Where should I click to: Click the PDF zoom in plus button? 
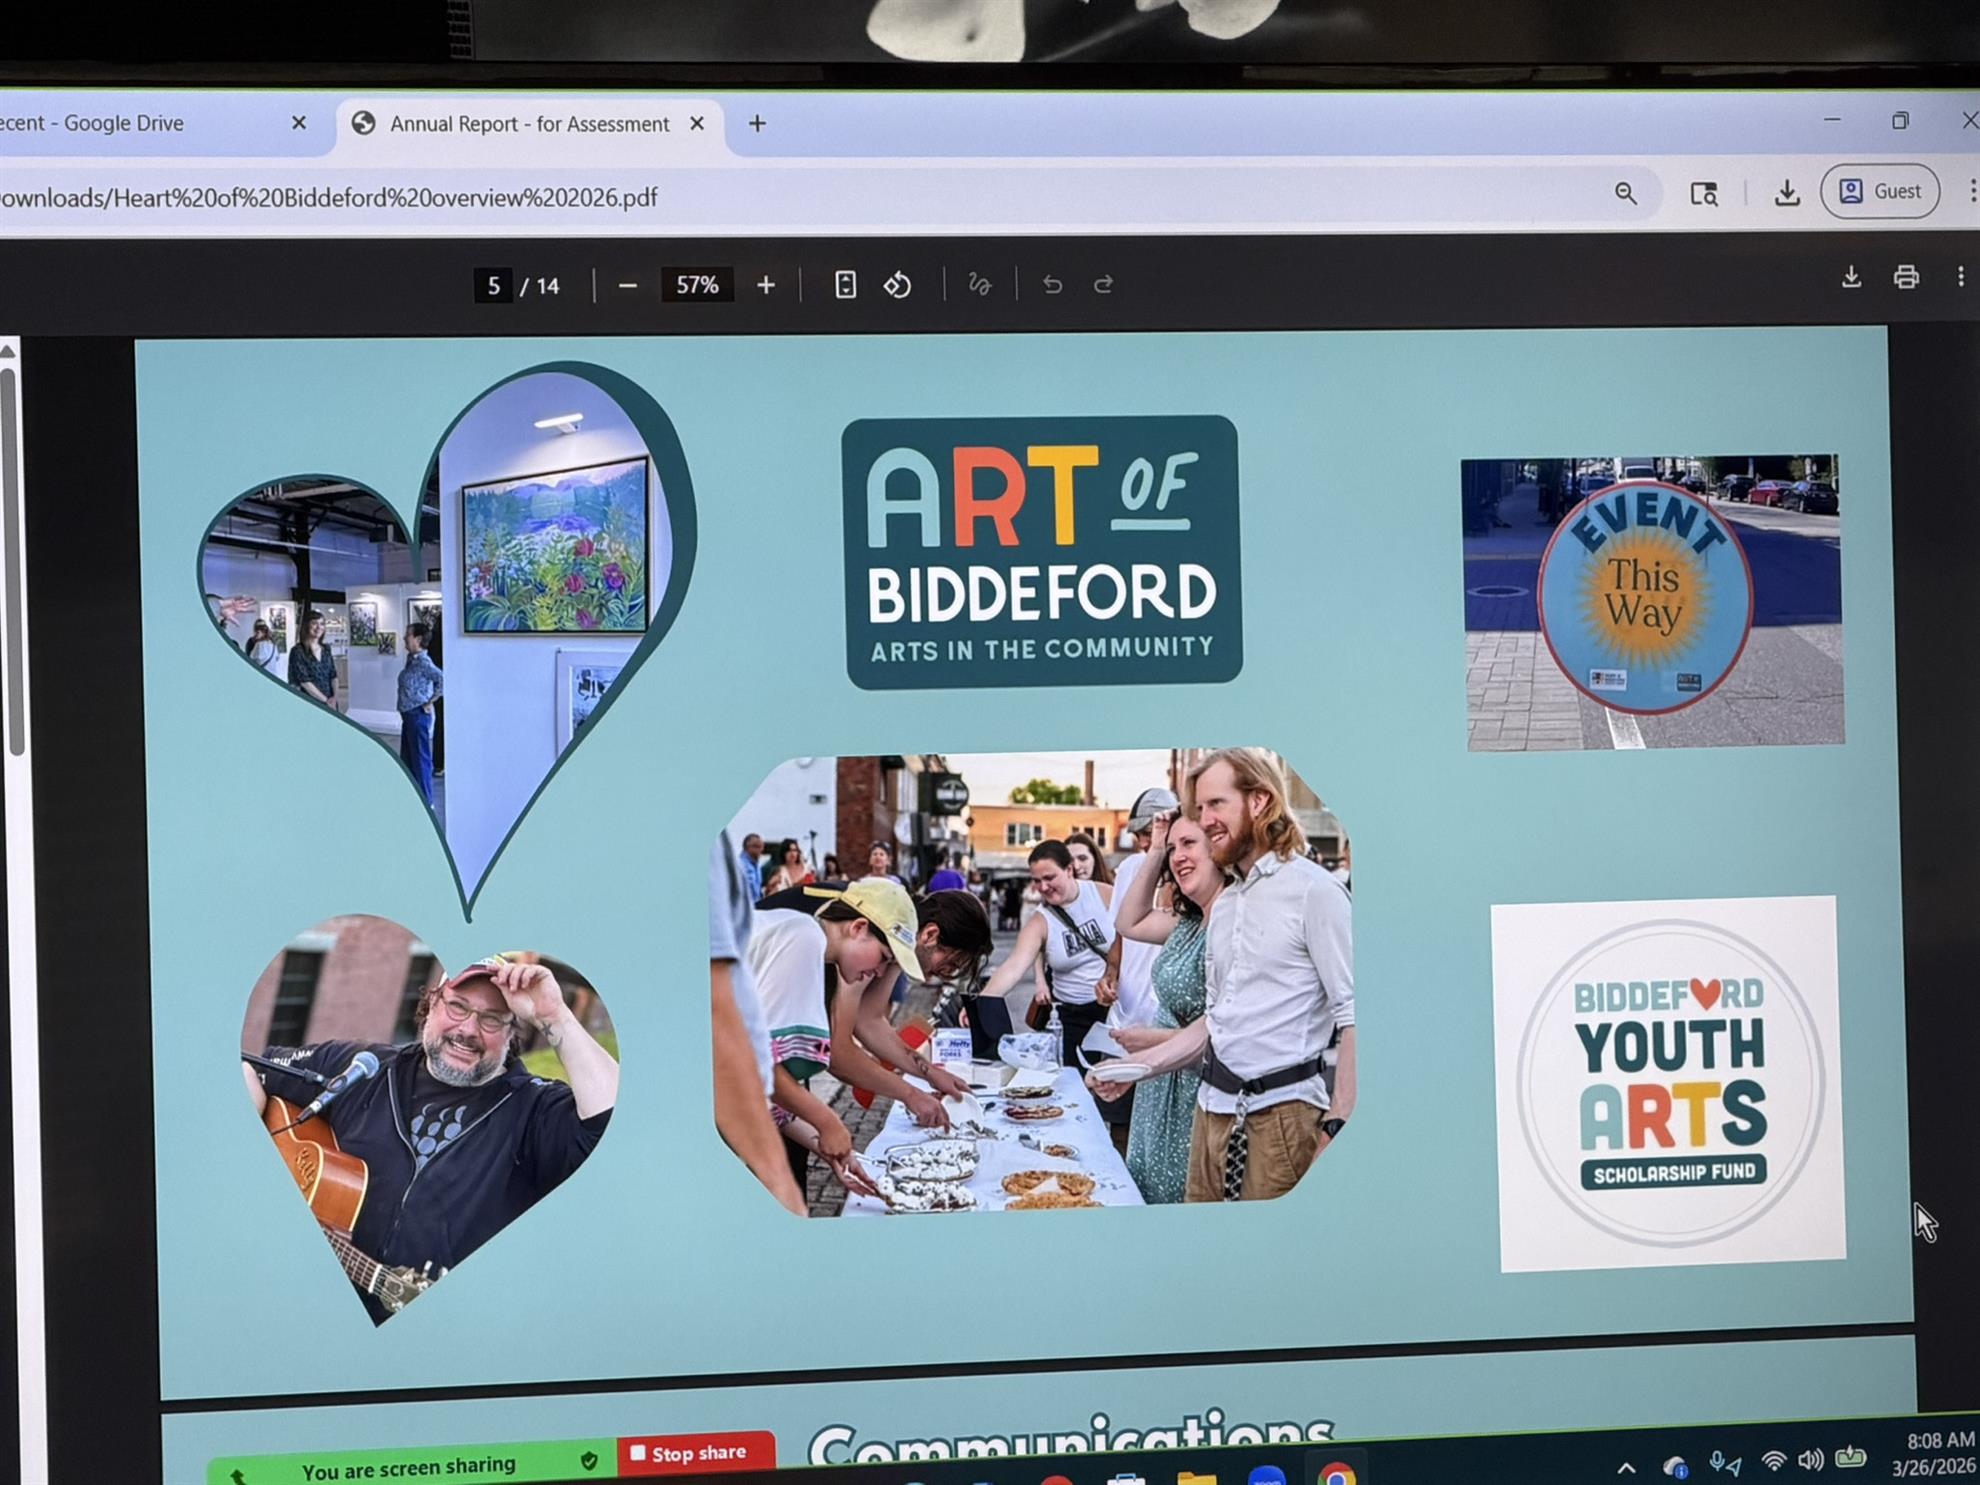click(x=766, y=286)
